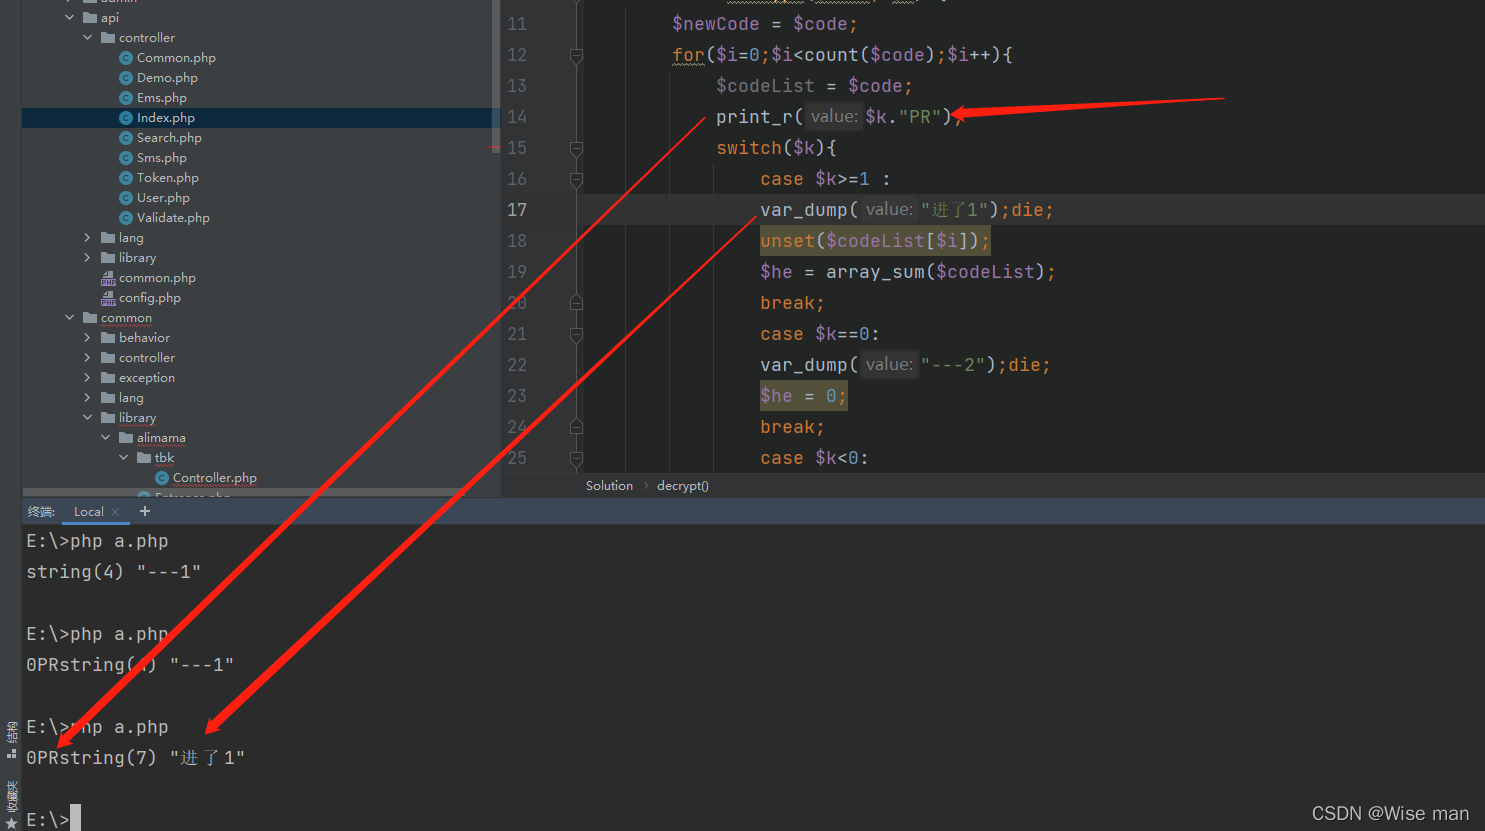Collapse the api folder

pyautogui.click(x=69, y=18)
